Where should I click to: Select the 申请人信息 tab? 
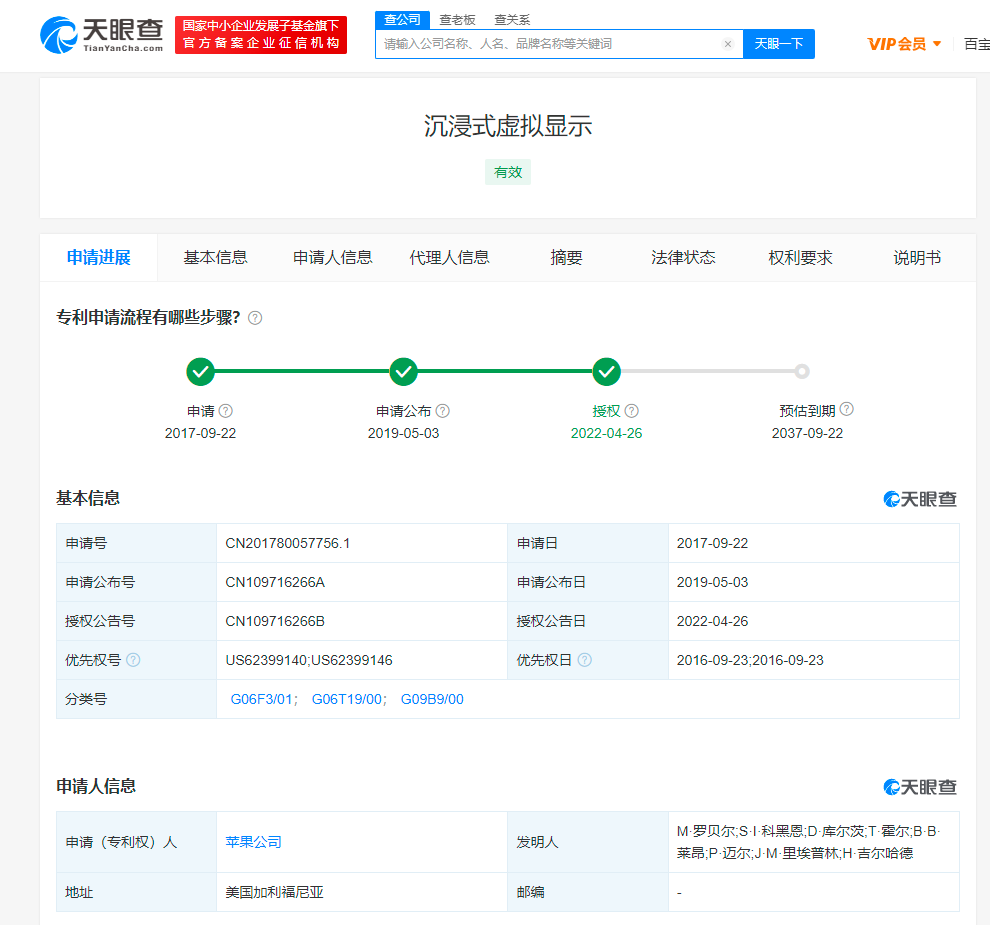coord(333,258)
